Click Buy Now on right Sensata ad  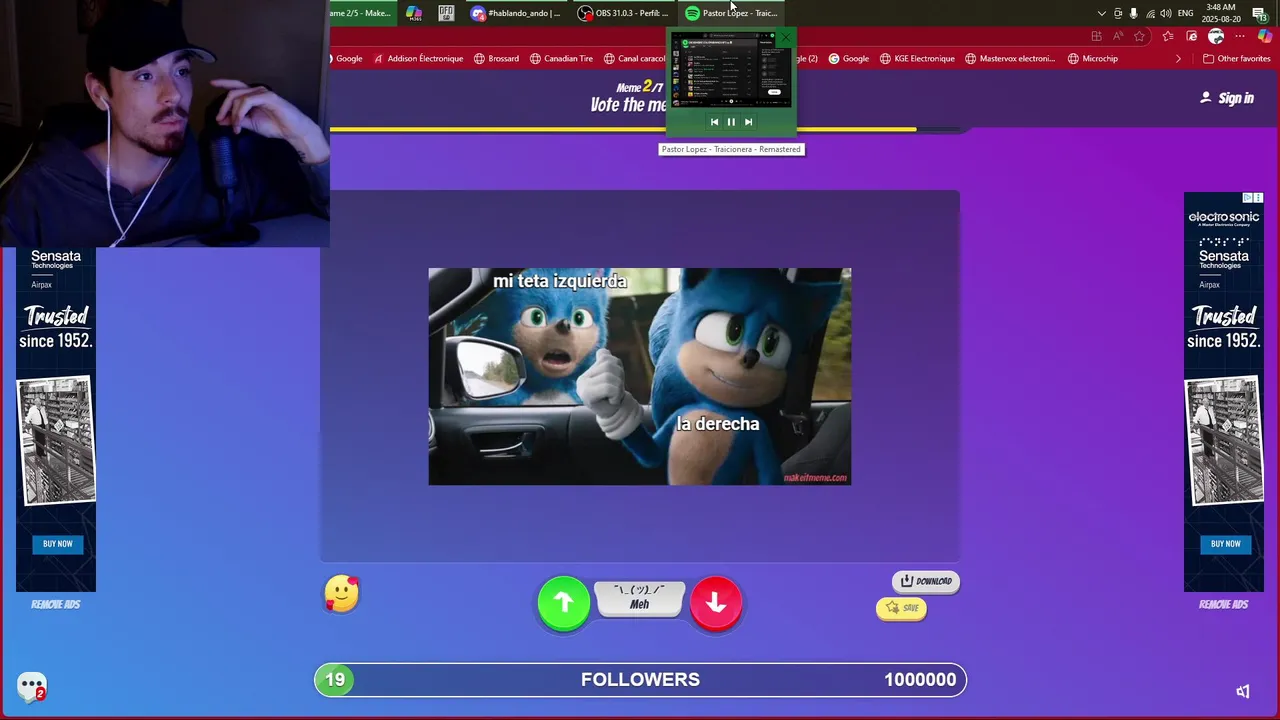tap(1226, 544)
